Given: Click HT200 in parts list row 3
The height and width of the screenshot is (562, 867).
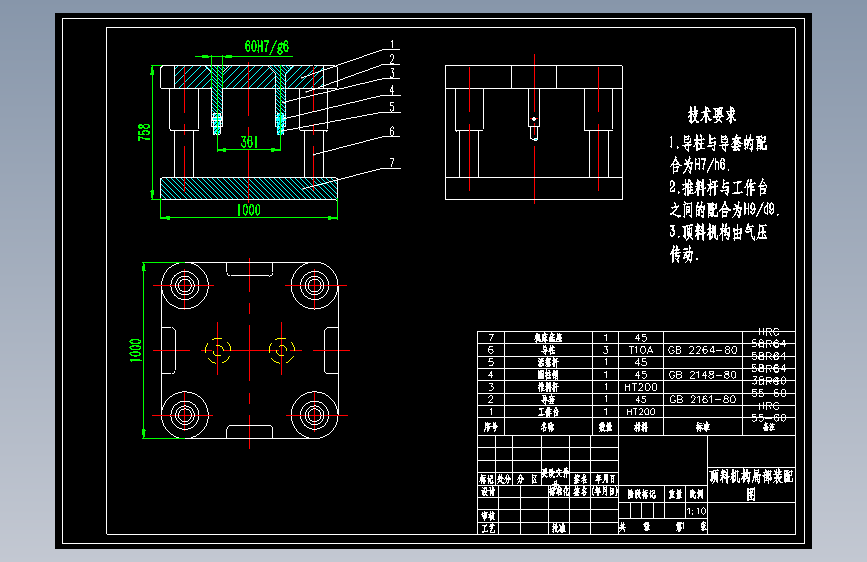Looking at the screenshot, I should [x=640, y=387].
